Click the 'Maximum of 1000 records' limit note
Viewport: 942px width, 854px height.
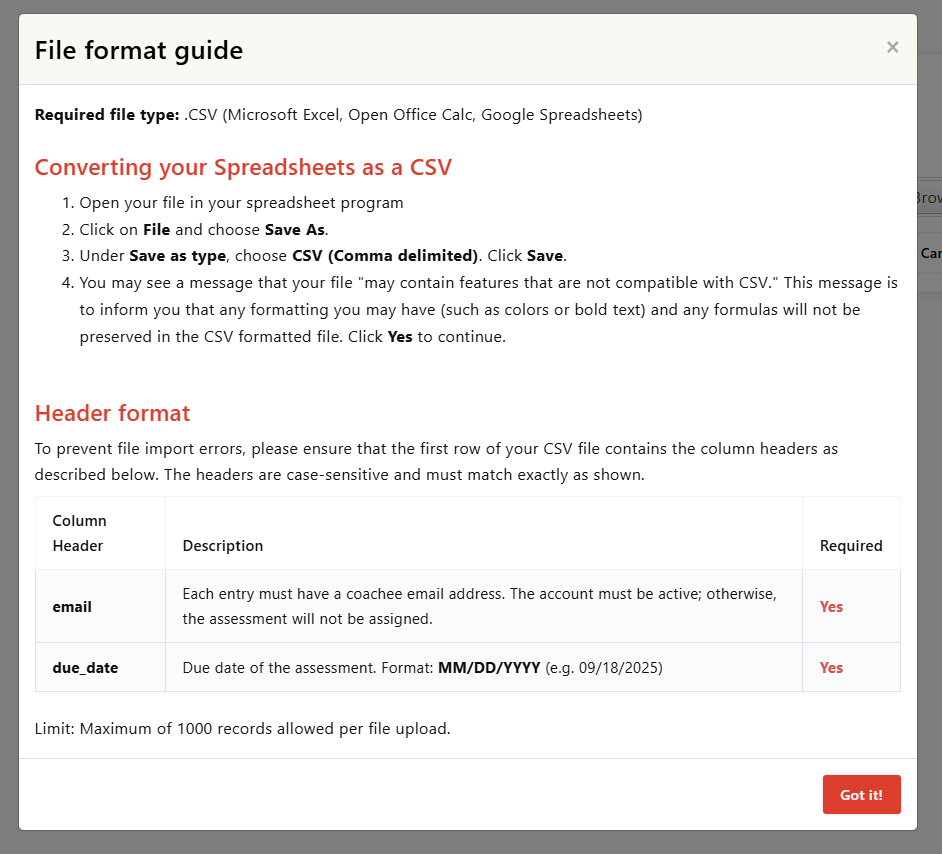click(243, 728)
